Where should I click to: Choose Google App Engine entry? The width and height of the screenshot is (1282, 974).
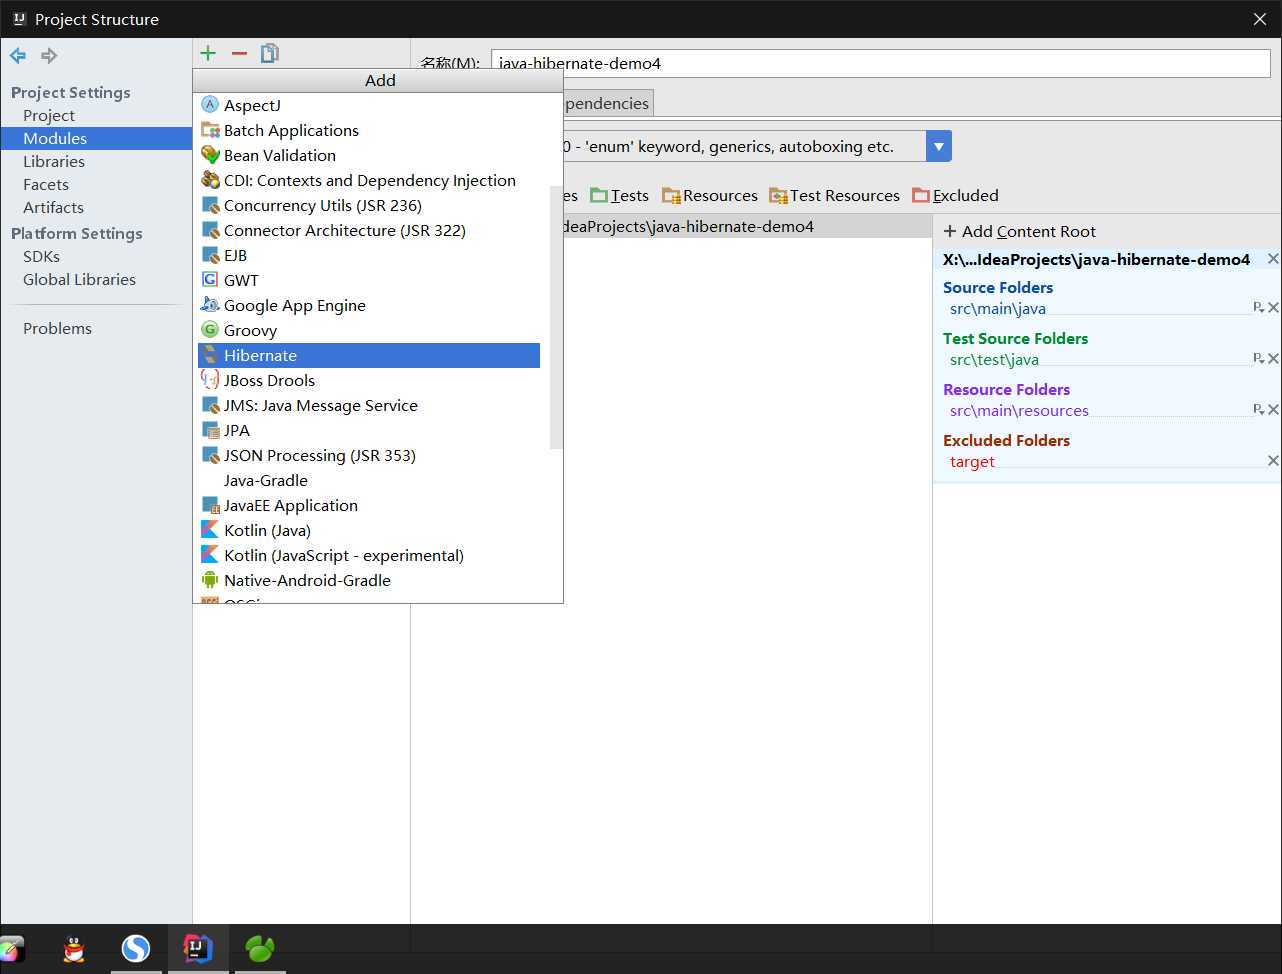[x=369, y=305]
